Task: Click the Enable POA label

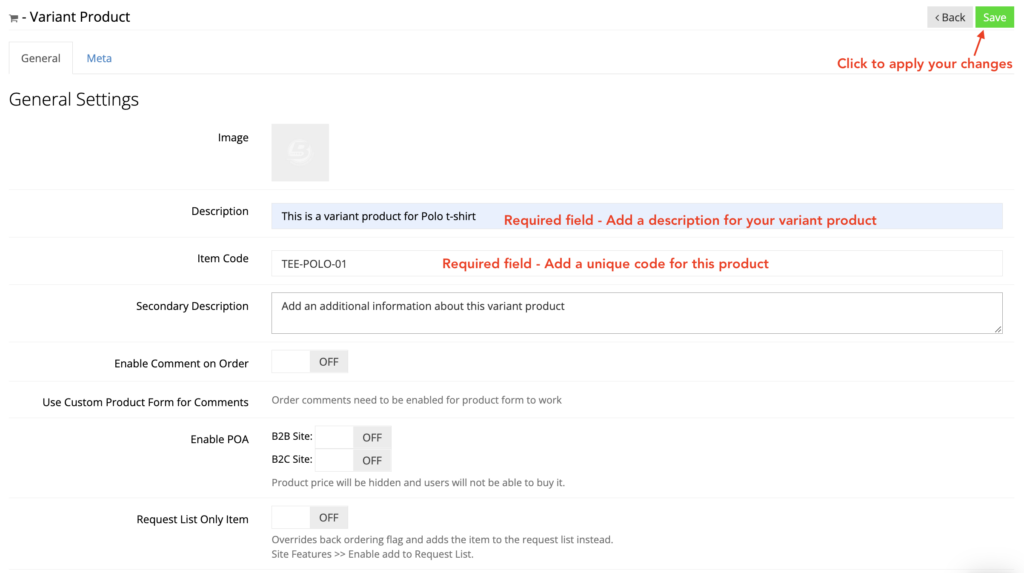Action: pos(219,439)
